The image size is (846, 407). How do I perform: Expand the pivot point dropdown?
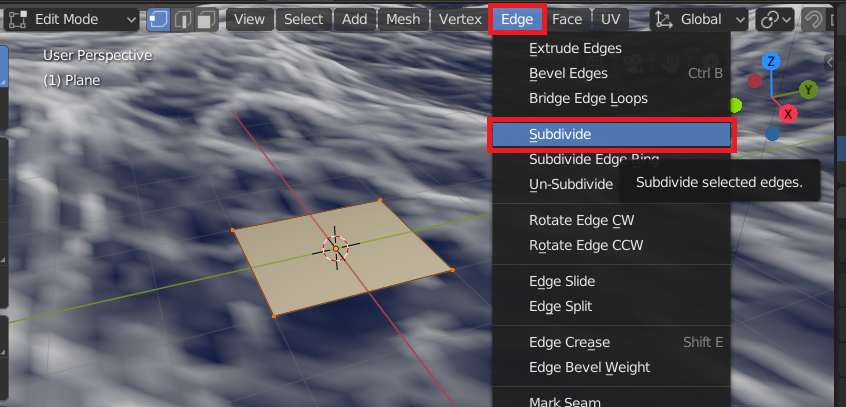coord(775,19)
